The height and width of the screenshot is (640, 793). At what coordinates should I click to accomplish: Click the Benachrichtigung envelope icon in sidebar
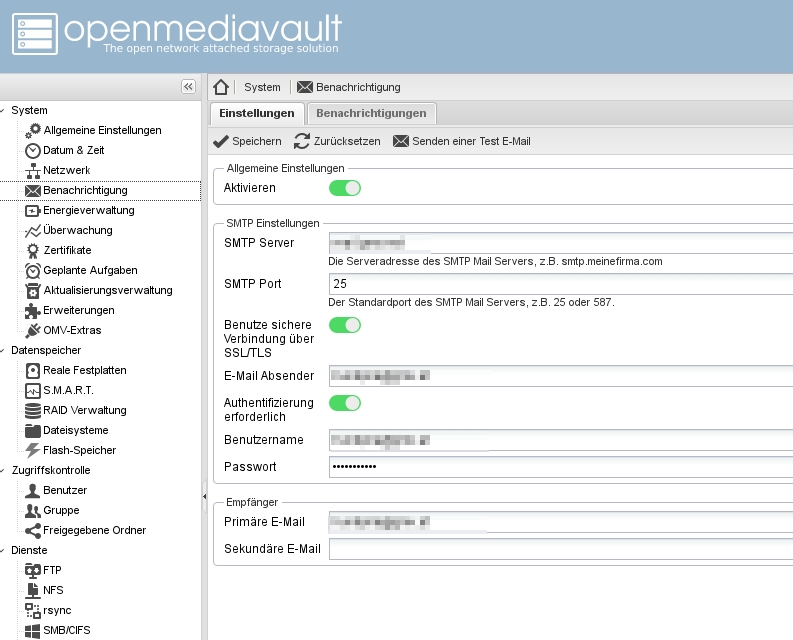[33, 190]
